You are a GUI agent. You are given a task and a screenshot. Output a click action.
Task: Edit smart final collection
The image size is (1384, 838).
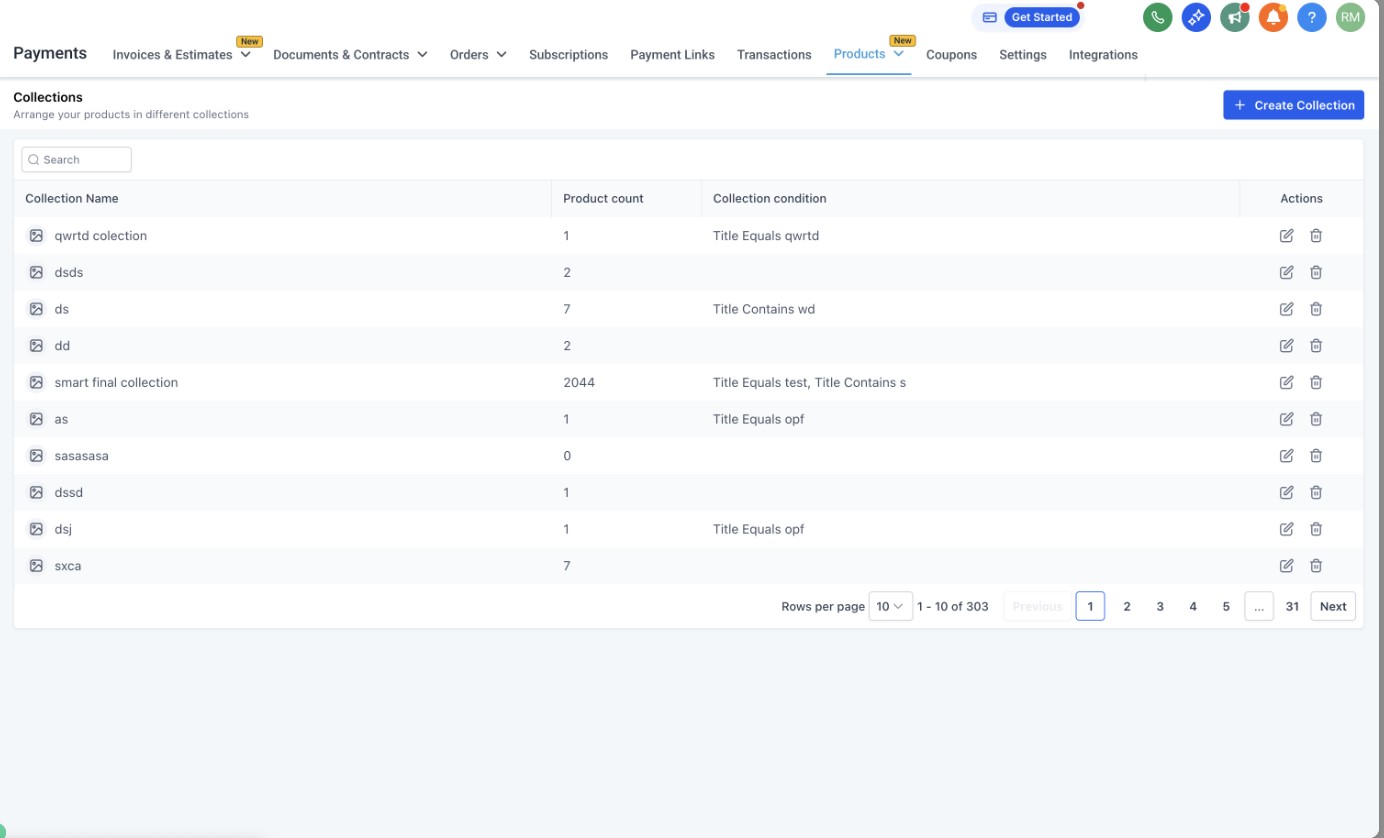coord(1287,382)
